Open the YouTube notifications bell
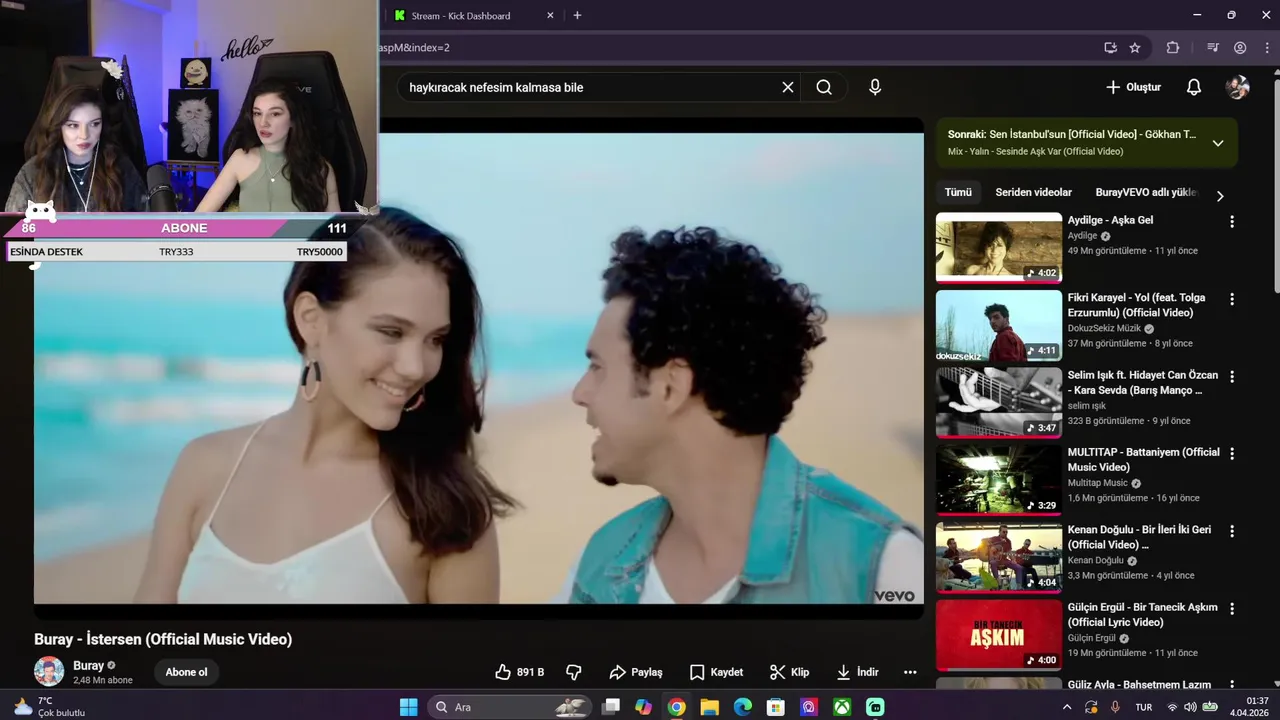Image resolution: width=1280 pixels, height=720 pixels. 1193,87
